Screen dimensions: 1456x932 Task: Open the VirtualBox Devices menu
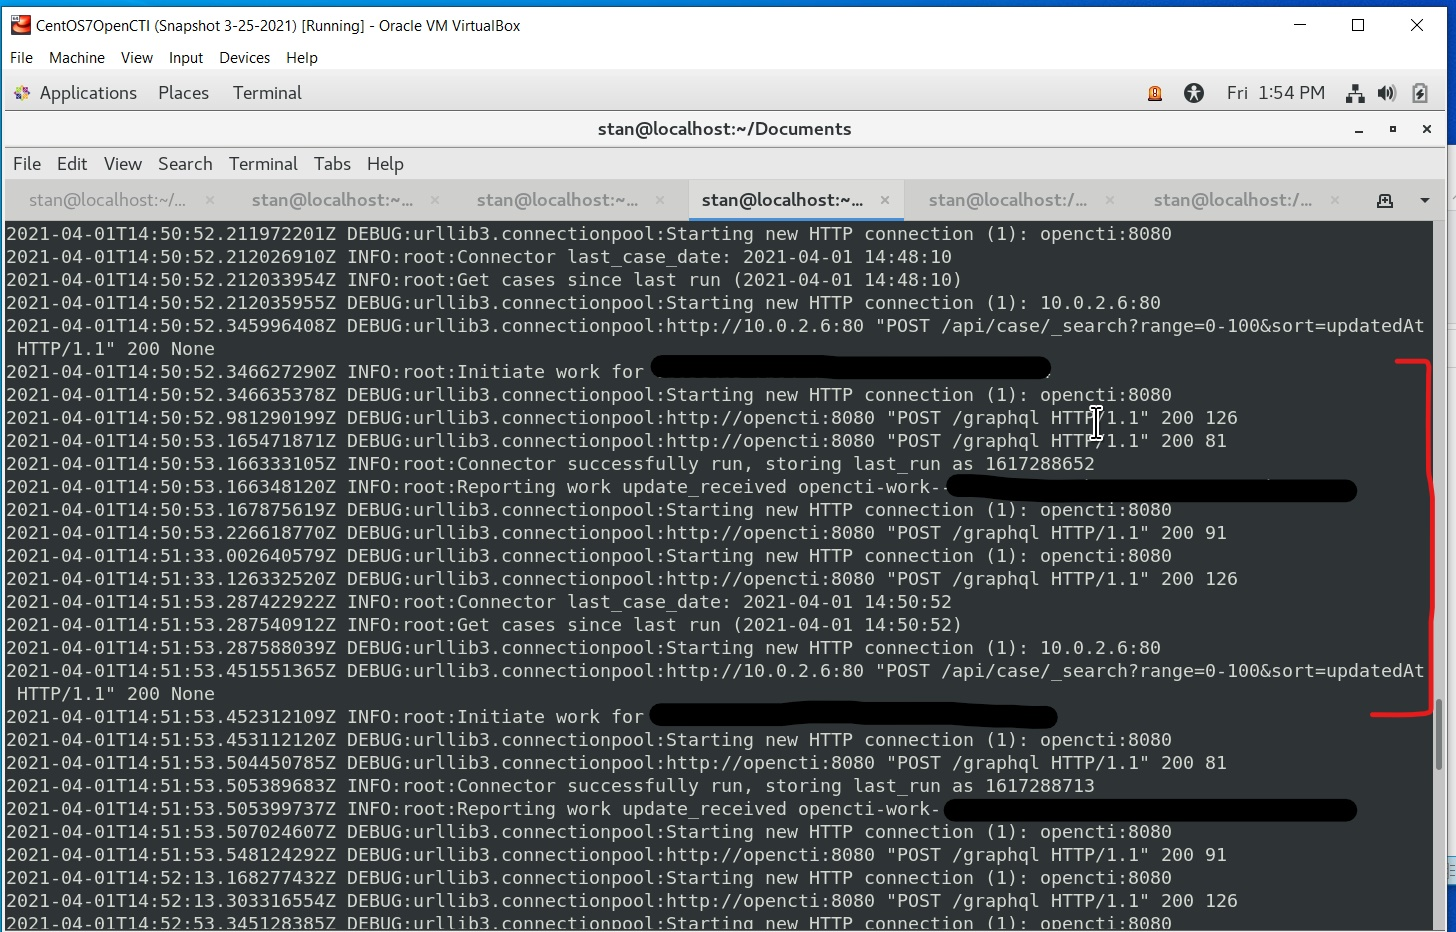(245, 58)
